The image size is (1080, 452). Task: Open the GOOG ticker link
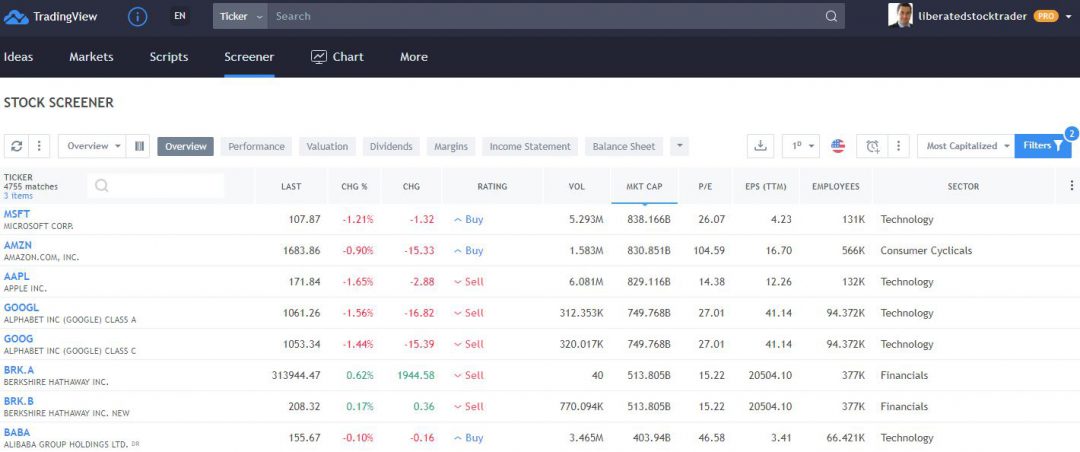pos(19,338)
